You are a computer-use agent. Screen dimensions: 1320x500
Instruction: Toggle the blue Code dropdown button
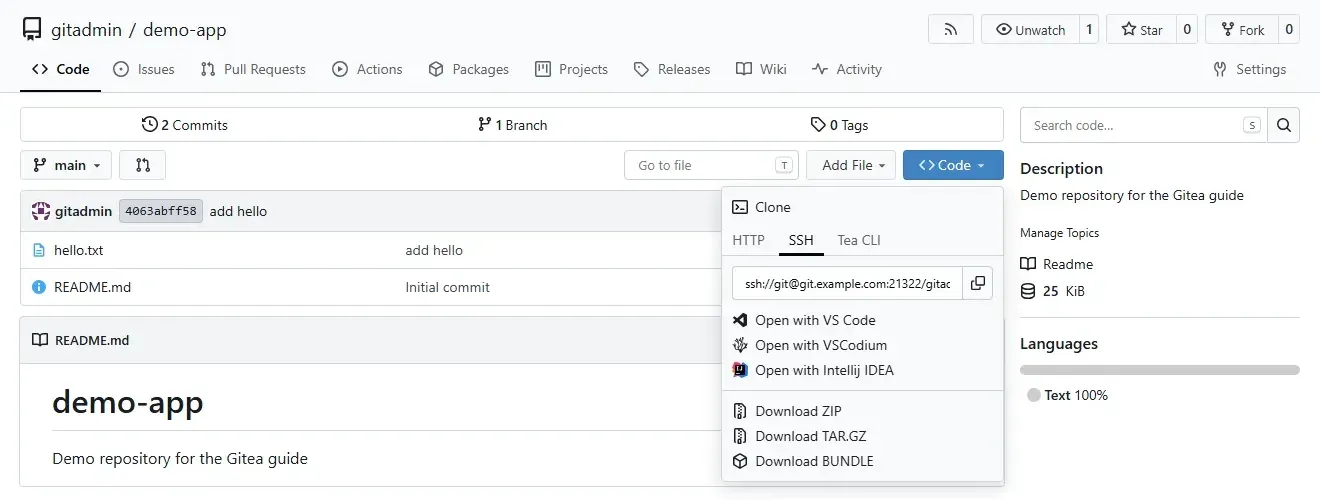[953, 165]
